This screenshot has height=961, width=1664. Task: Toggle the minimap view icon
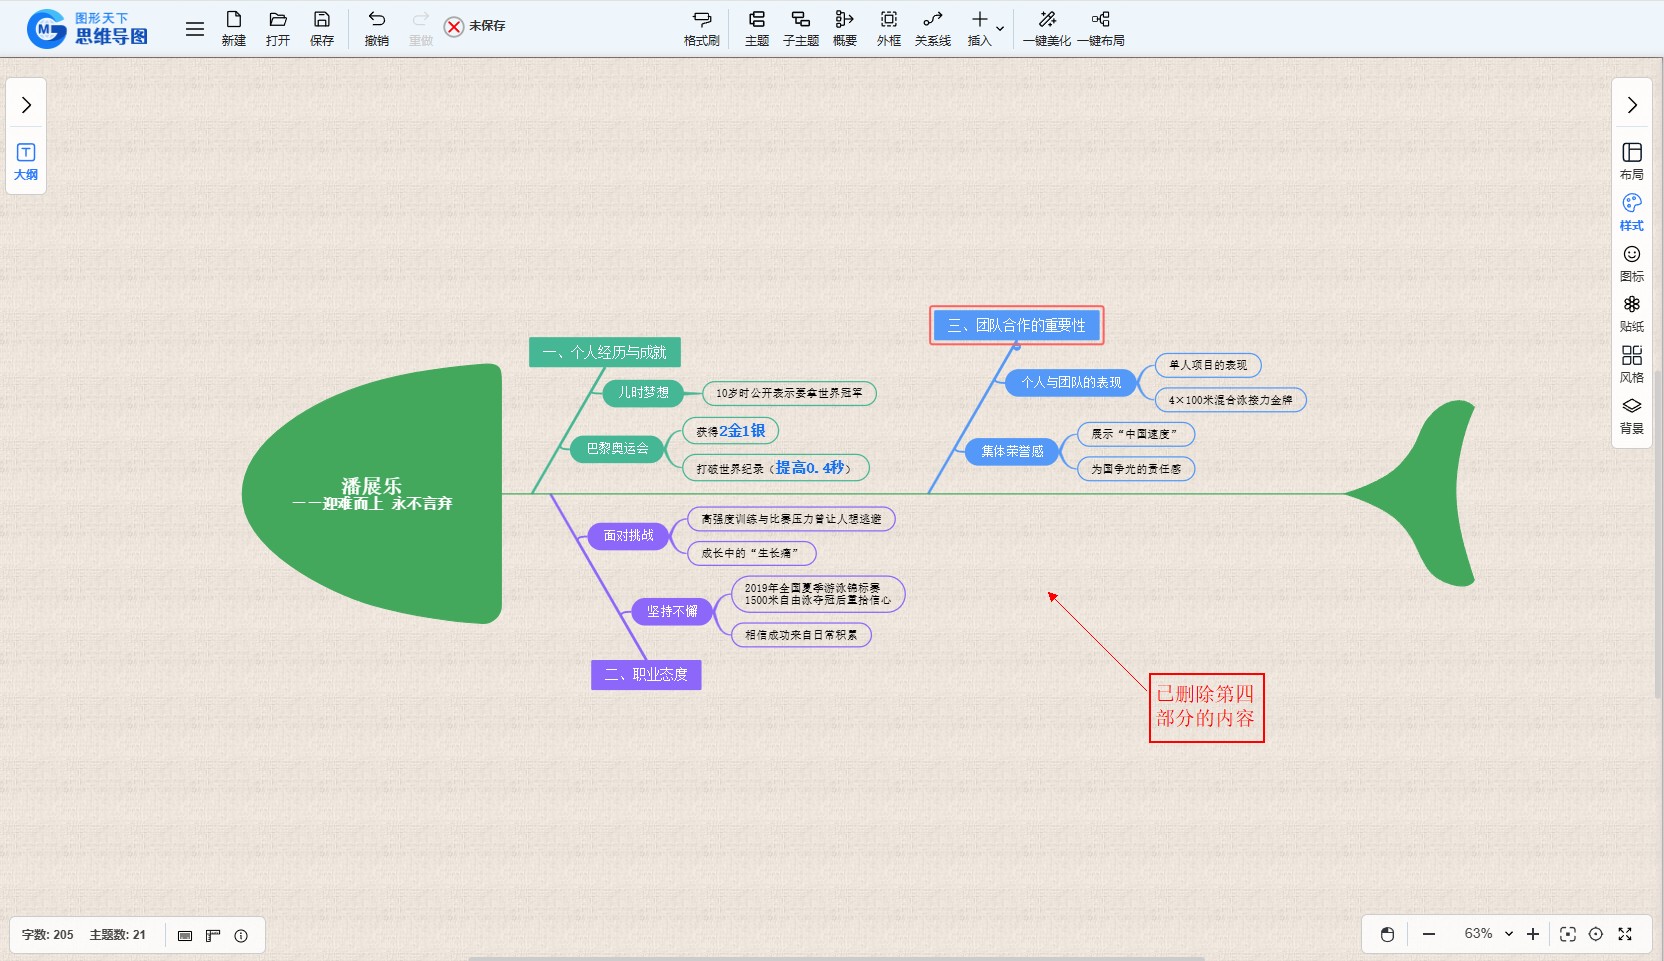(x=185, y=935)
